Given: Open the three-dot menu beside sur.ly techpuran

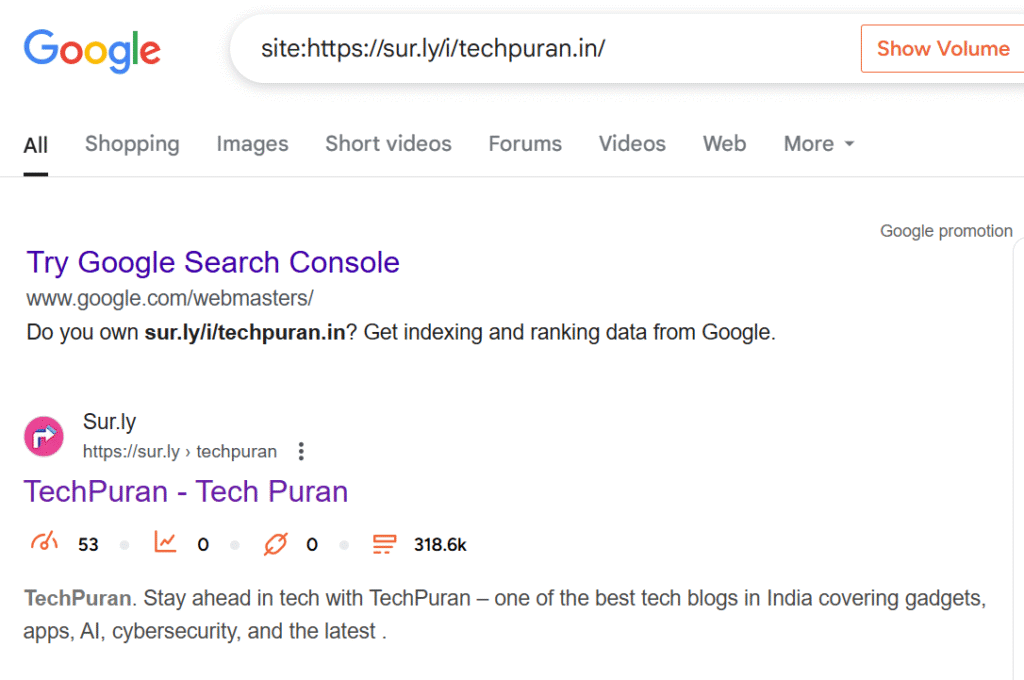Looking at the screenshot, I should click(x=301, y=451).
